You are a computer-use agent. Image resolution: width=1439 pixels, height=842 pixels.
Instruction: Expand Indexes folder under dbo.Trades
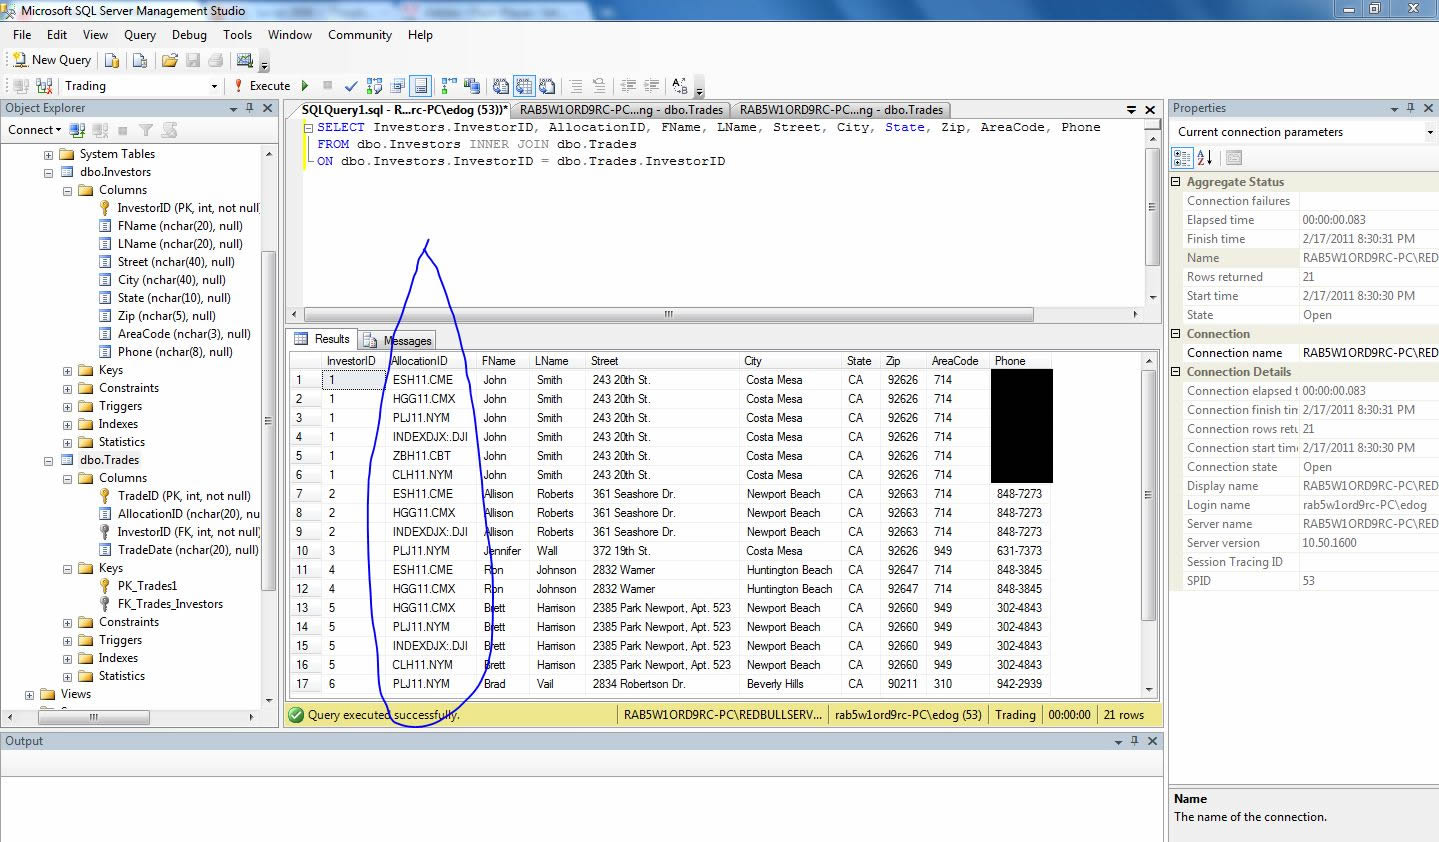(67, 659)
